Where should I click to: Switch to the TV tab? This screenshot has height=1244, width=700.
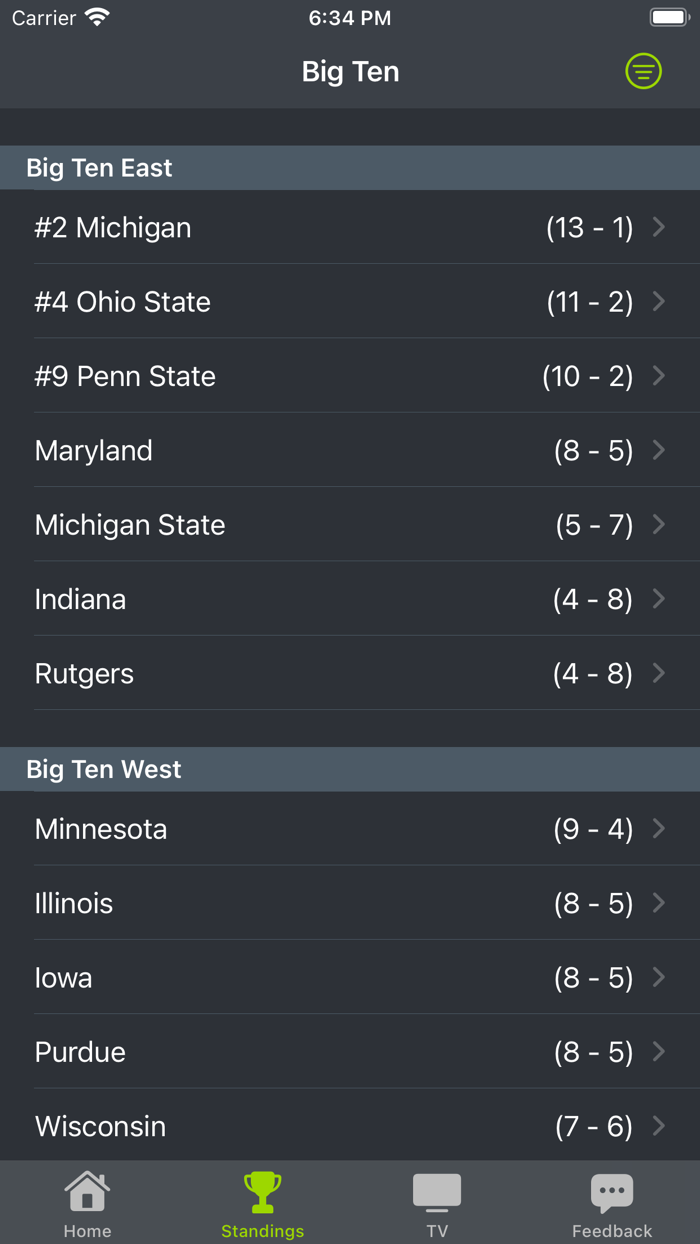pos(437,1203)
